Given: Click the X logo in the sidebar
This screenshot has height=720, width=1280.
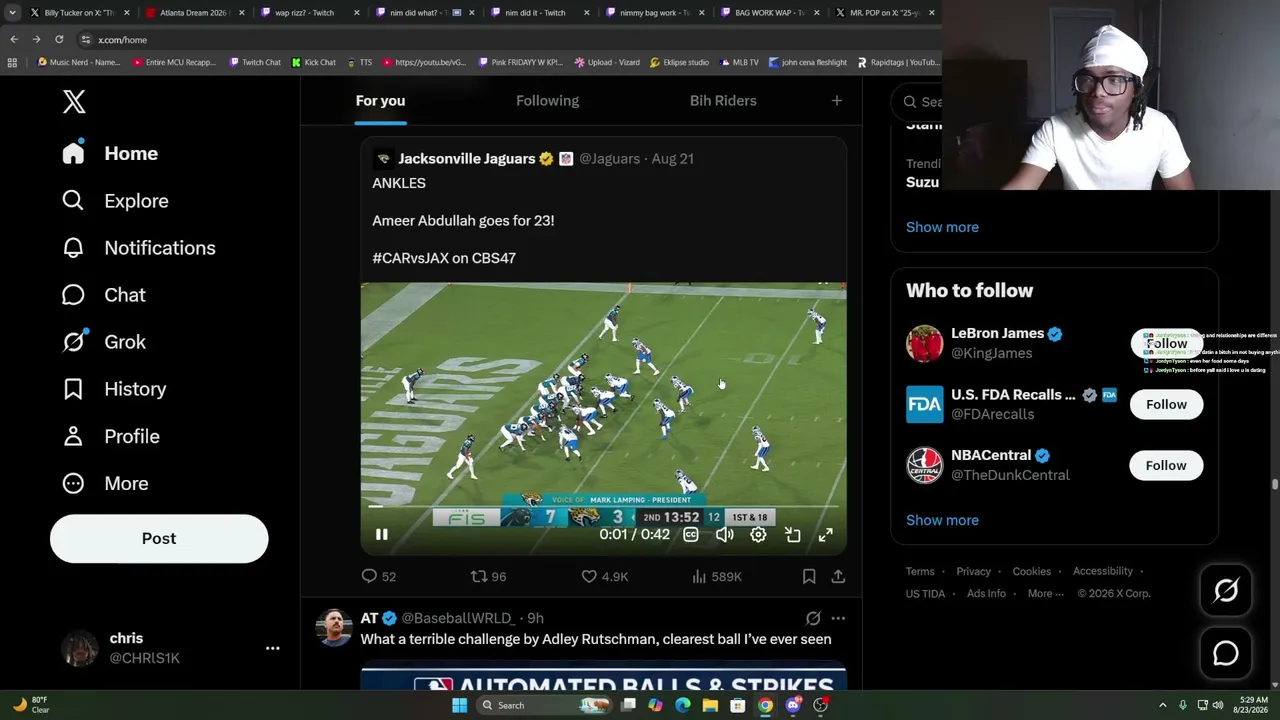Looking at the screenshot, I should pyautogui.click(x=74, y=101).
